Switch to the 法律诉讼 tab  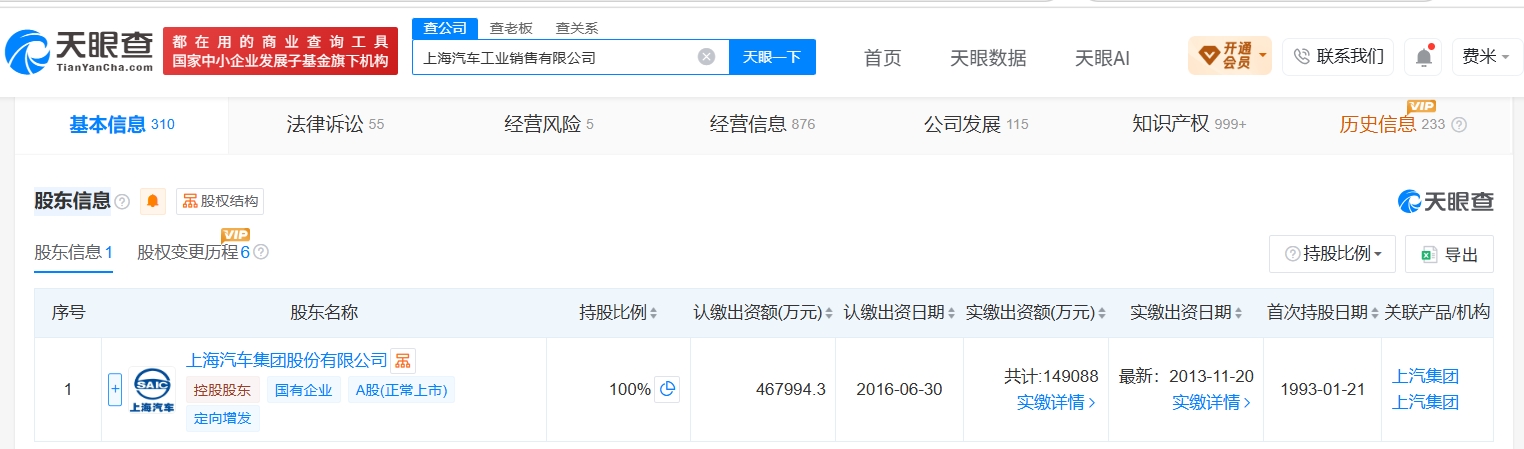pyautogui.click(x=335, y=125)
